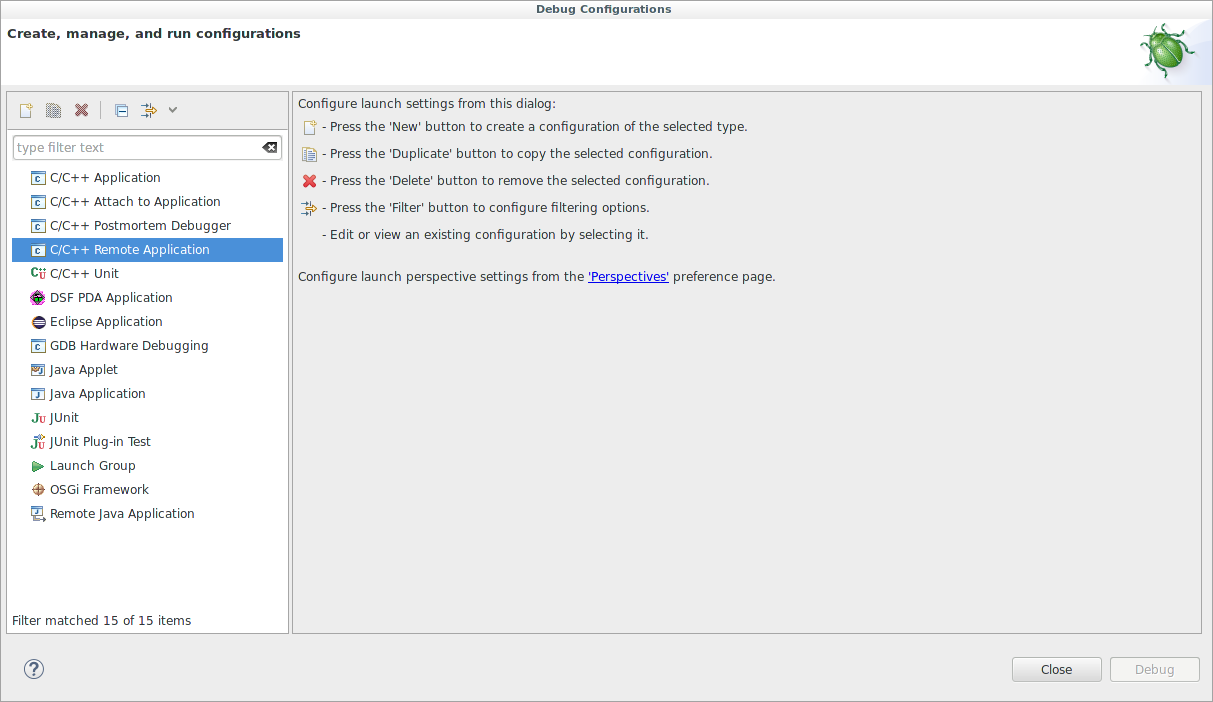Screen dimensions: 1213x702
Task: Select 'Launch Group' entry
Action: (x=92, y=466)
